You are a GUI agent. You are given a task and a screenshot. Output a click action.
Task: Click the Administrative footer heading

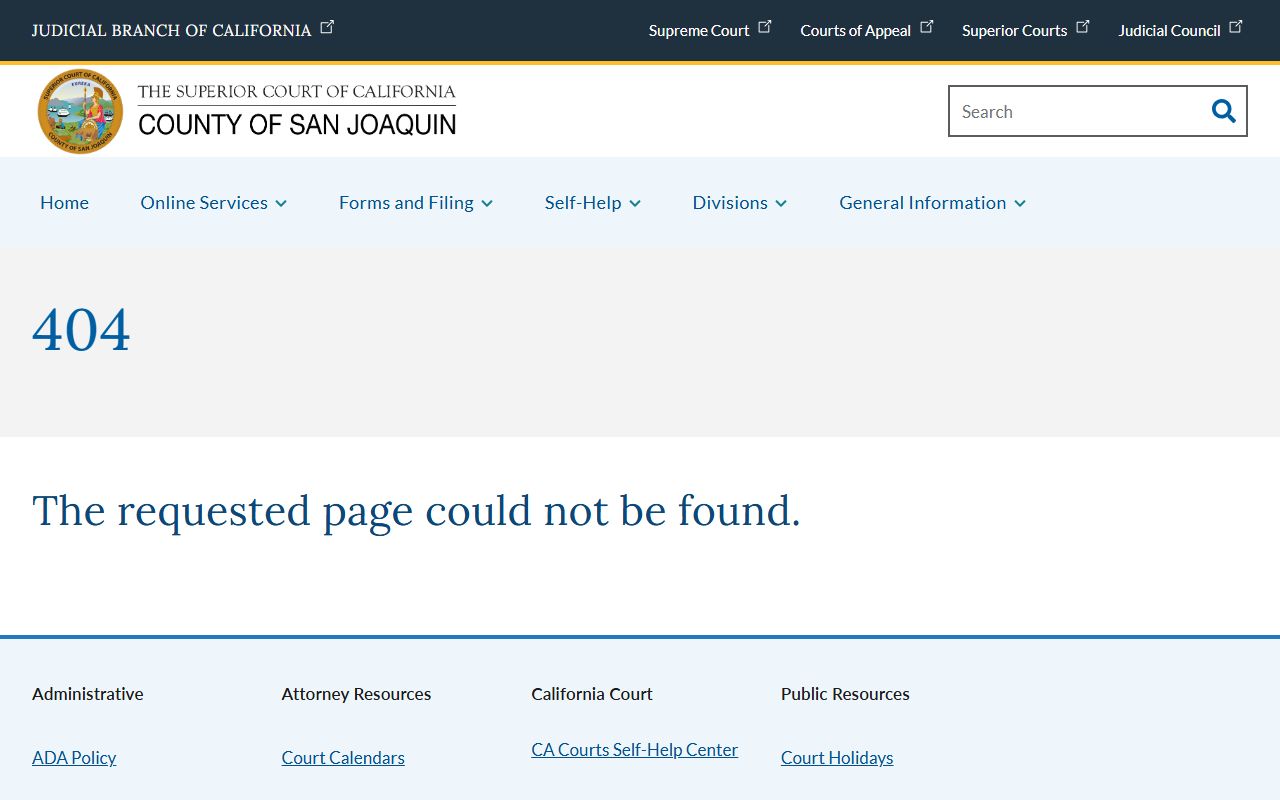88,694
